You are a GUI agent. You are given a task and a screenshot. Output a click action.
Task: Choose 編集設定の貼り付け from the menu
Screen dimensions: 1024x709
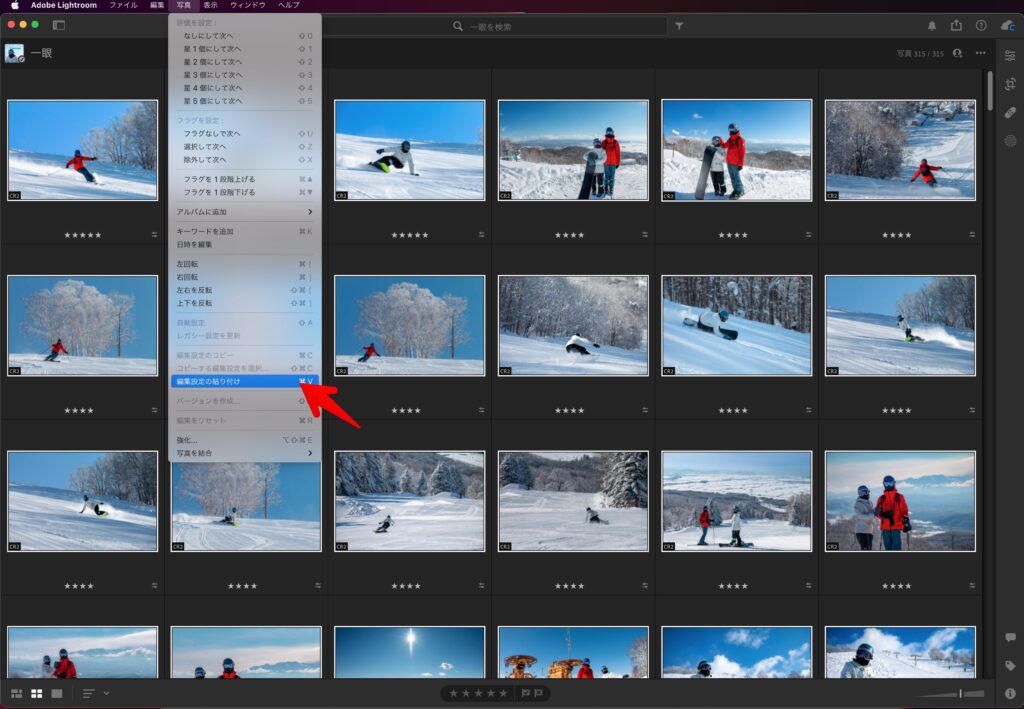click(244, 381)
